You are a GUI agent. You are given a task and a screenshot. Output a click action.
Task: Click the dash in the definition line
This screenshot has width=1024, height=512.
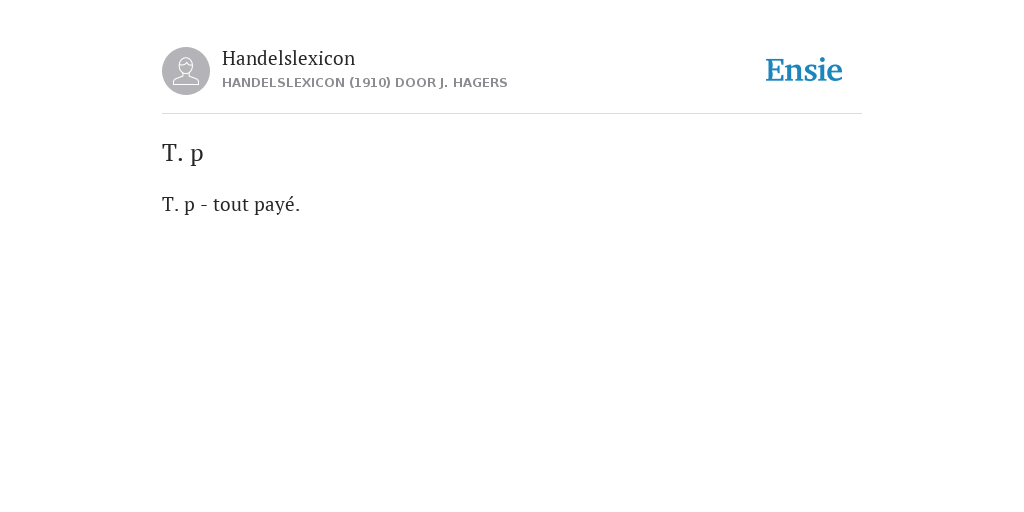click(204, 206)
